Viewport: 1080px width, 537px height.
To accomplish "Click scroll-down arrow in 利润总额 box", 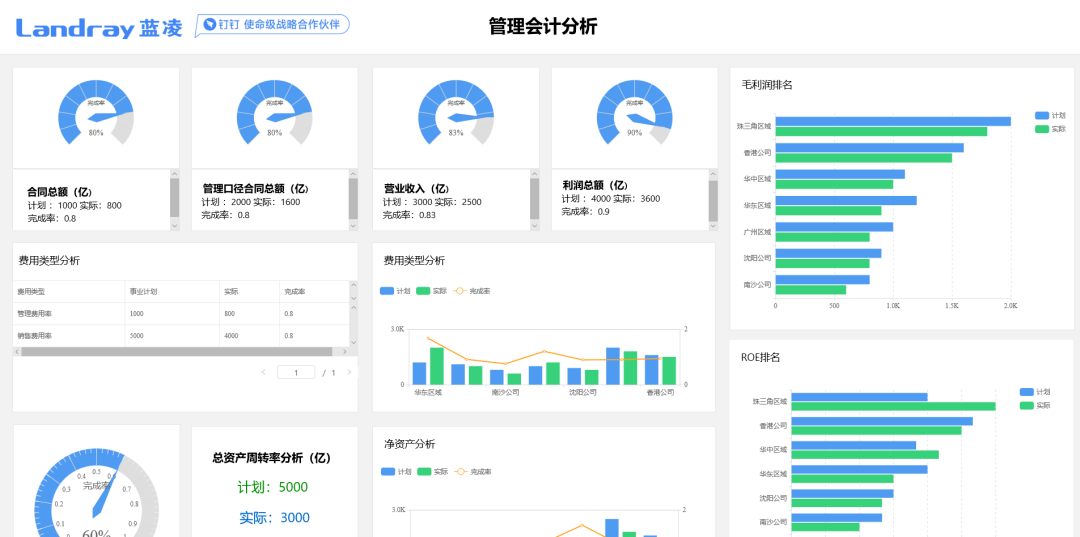I will [x=713, y=225].
